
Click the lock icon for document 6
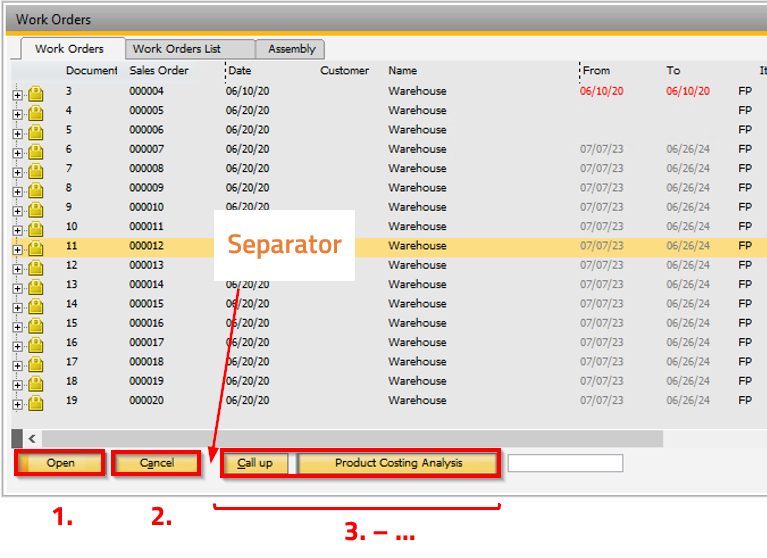point(36,152)
